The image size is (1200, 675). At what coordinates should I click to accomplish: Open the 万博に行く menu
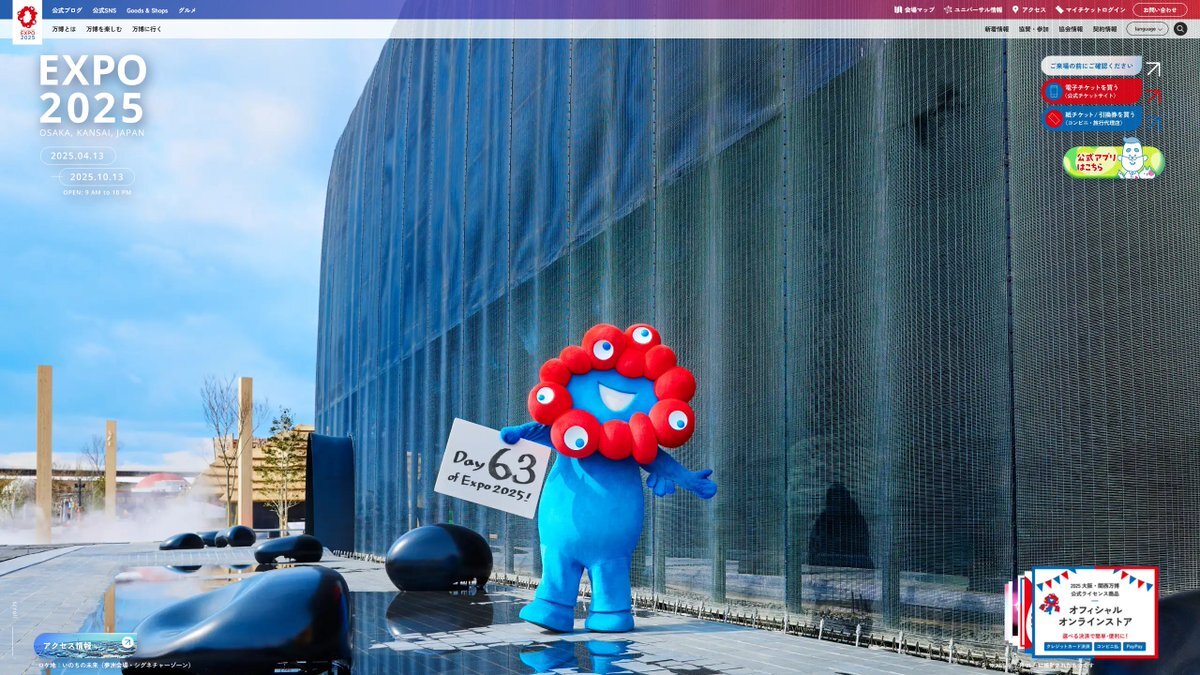pos(147,29)
